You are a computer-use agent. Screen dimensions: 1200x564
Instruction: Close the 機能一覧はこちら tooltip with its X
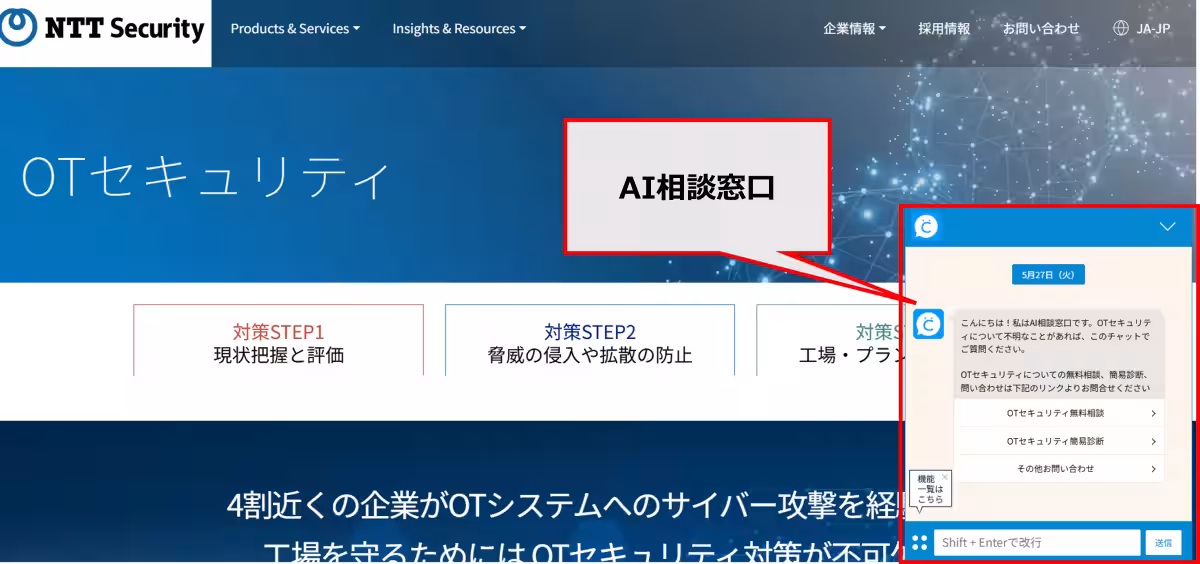(x=945, y=477)
